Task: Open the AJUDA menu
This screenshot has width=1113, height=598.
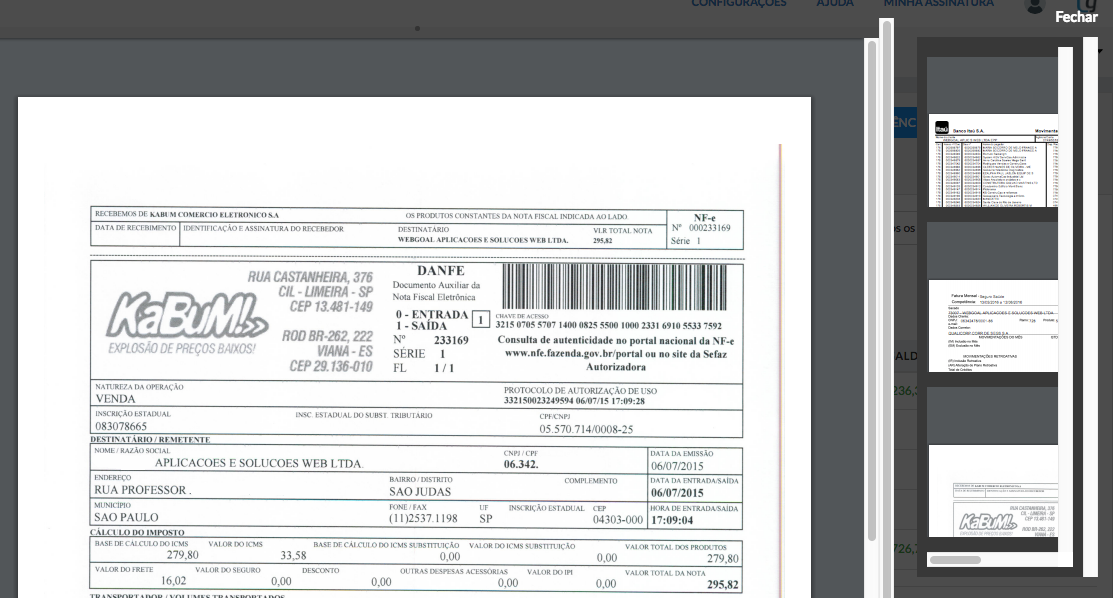Action: point(835,4)
